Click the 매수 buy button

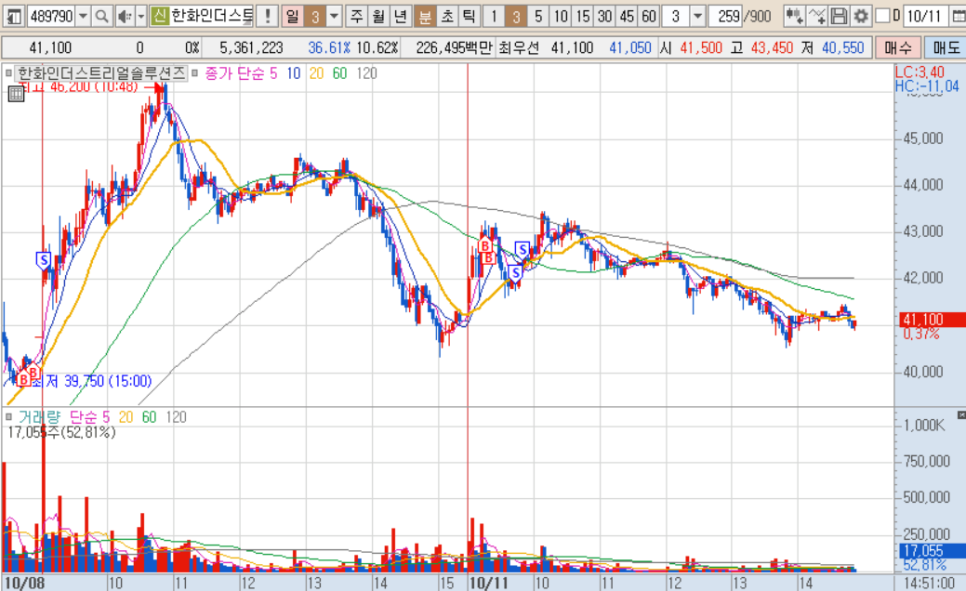click(x=898, y=47)
